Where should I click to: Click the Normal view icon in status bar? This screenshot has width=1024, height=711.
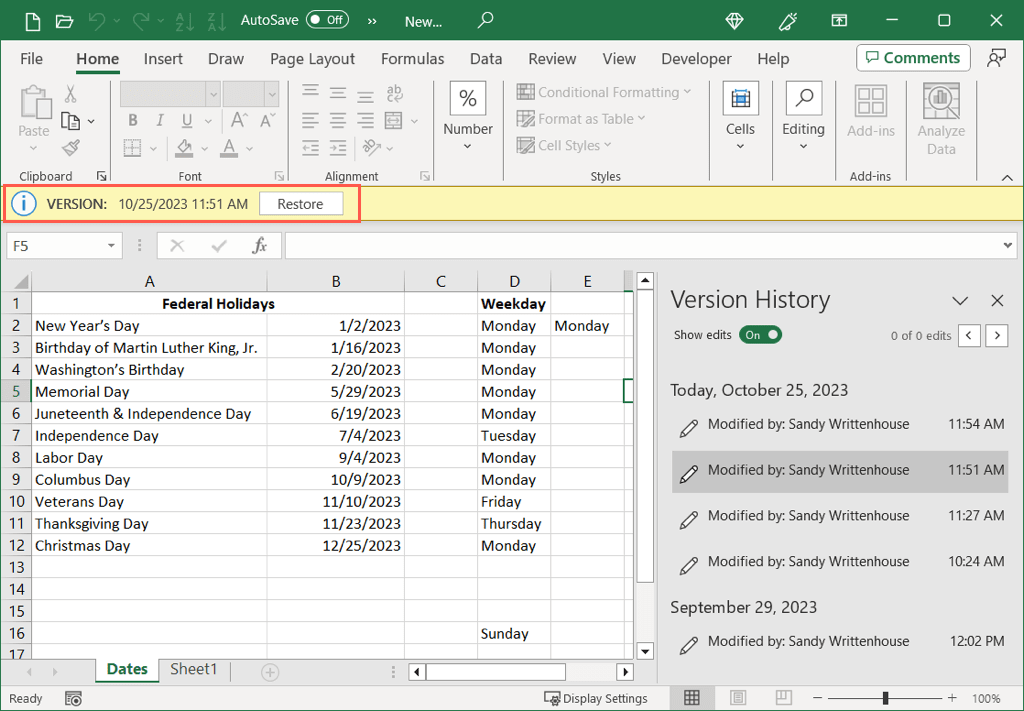[x=691, y=698]
